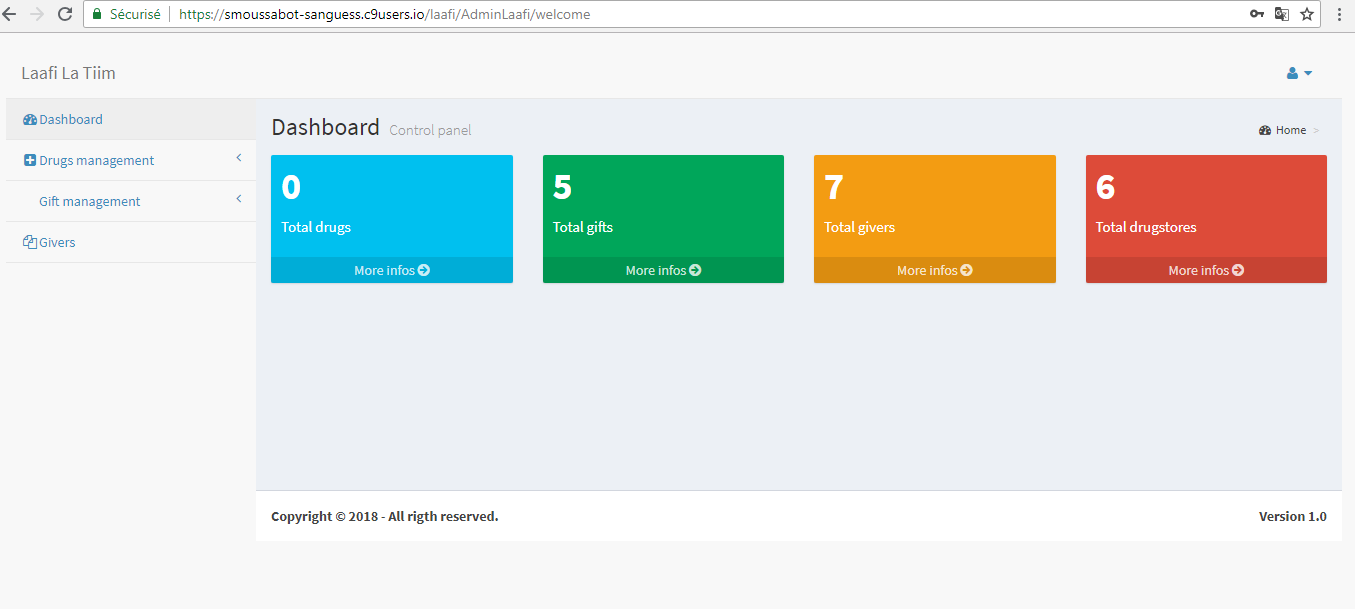Click arrow icon on Total drugstores card
The image size is (1355, 609).
(x=1238, y=270)
